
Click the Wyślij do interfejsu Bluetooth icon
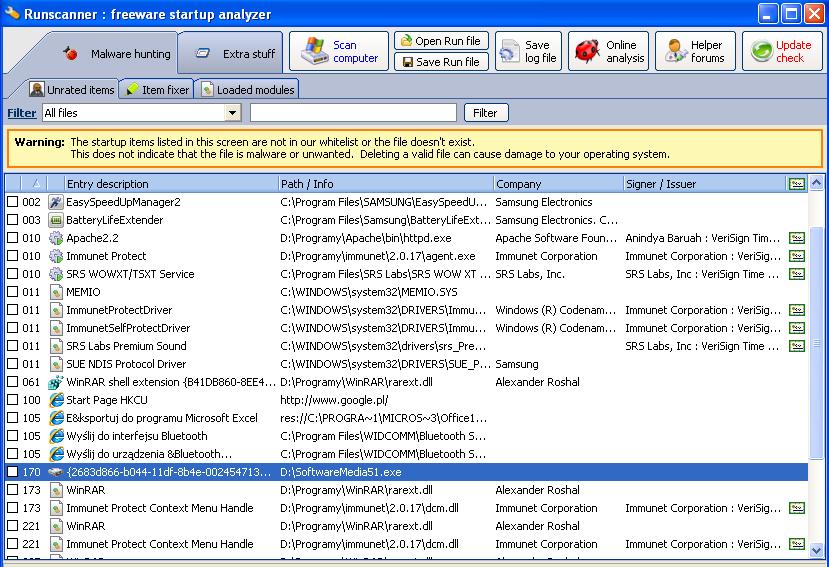(56, 436)
